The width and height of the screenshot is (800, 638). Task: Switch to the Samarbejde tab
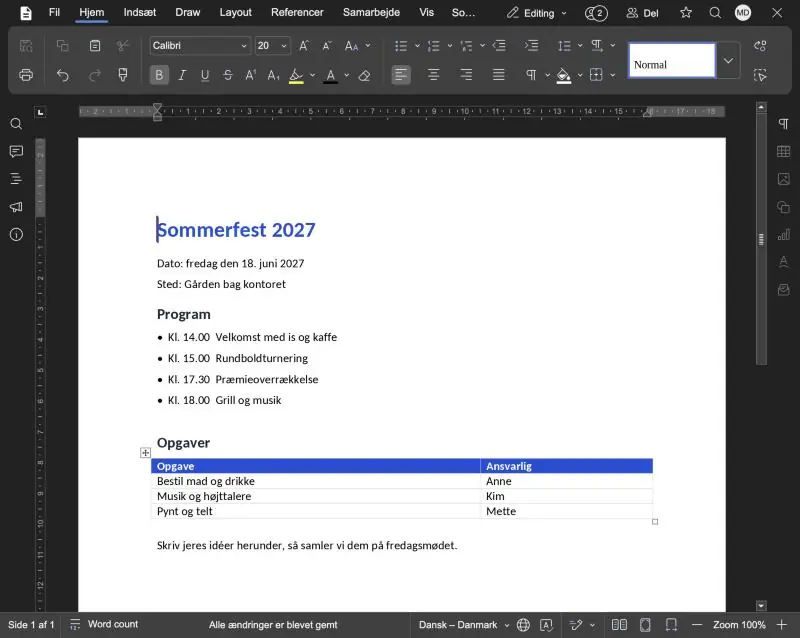(x=371, y=12)
